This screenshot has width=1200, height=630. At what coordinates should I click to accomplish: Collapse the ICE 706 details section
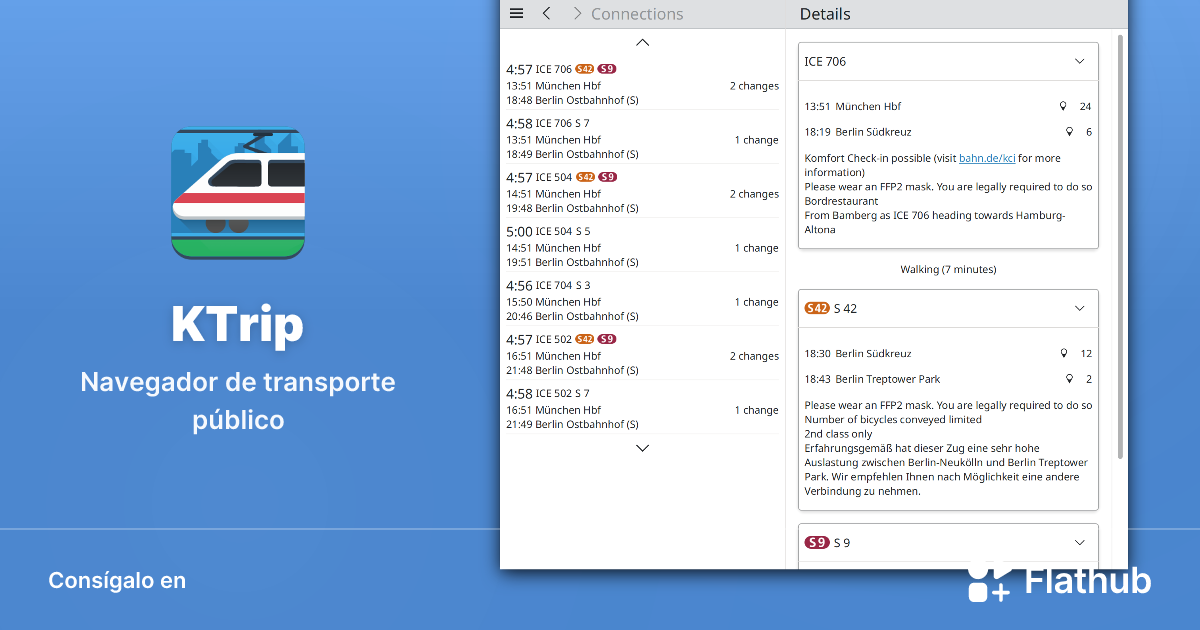(1079, 61)
